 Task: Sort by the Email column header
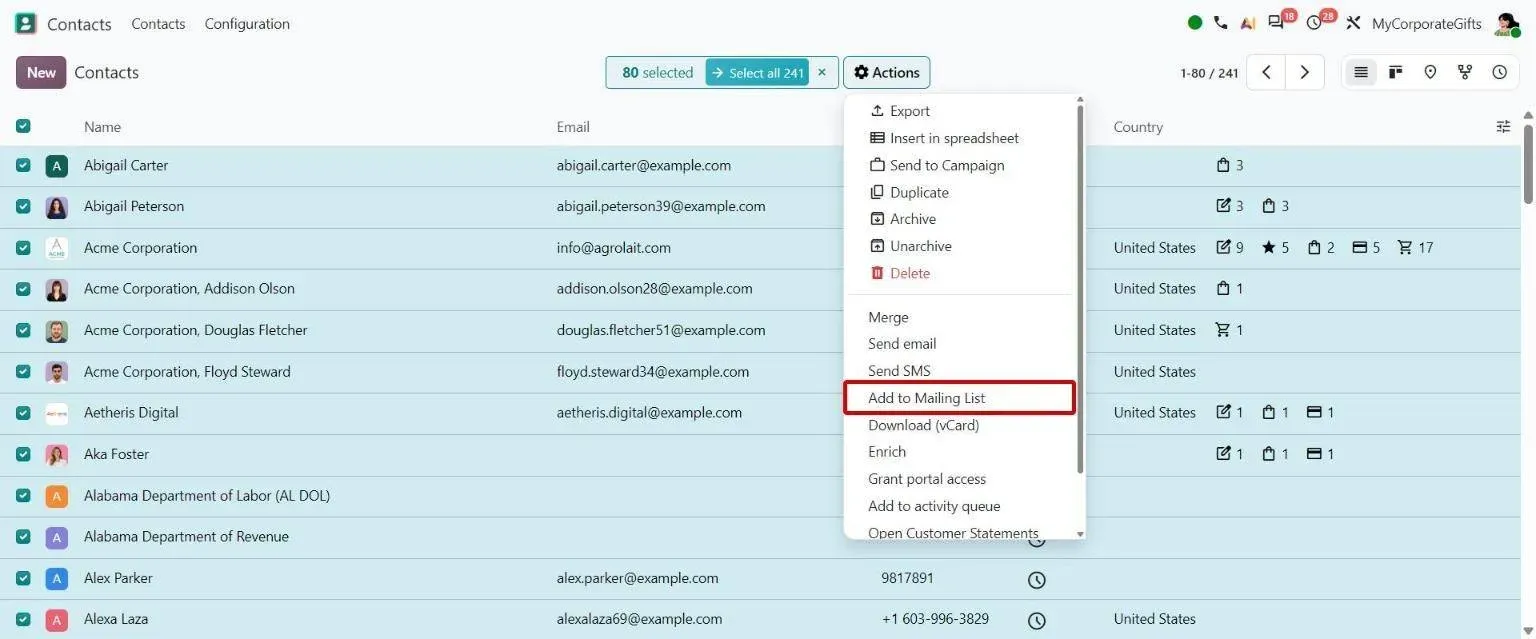[573, 127]
